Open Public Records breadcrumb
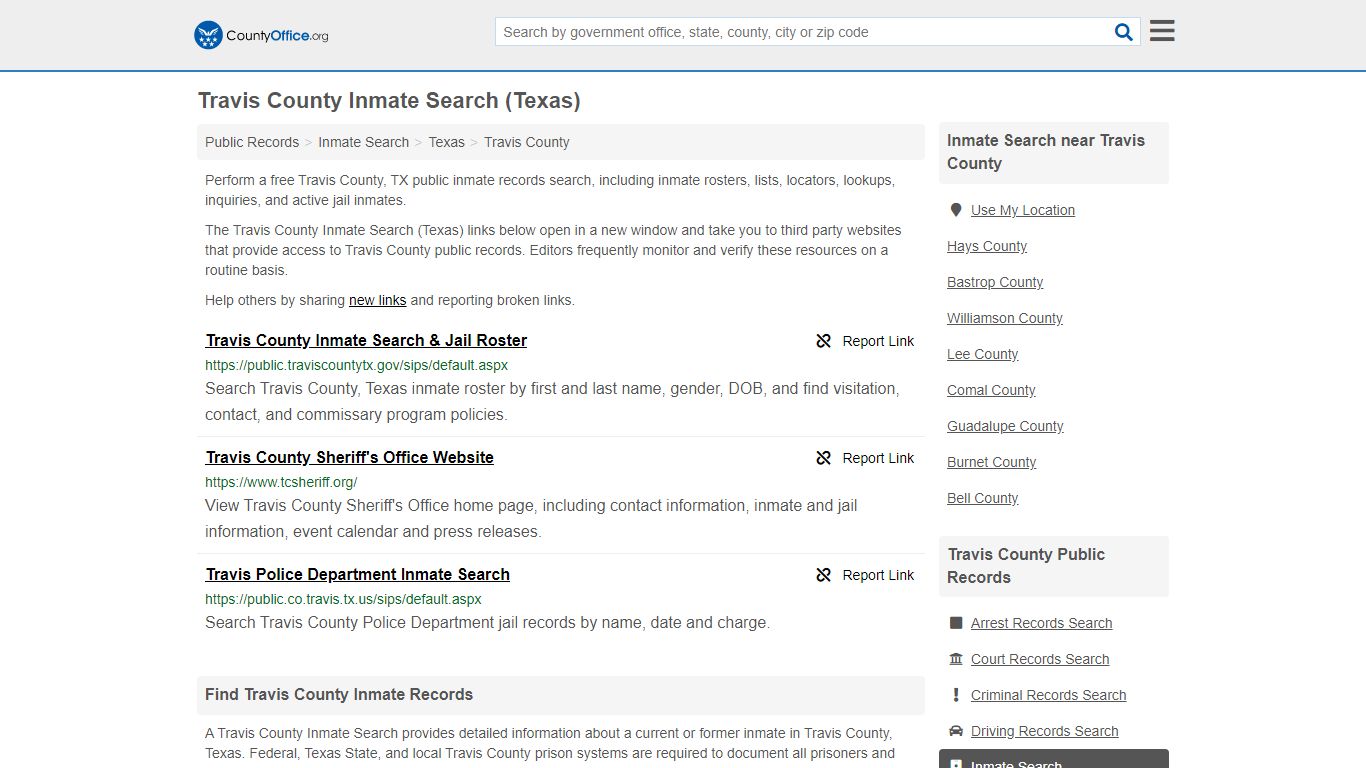Image resolution: width=1366 pixels, height=768 pixels. pyautogui.click(x=252, y=142)
